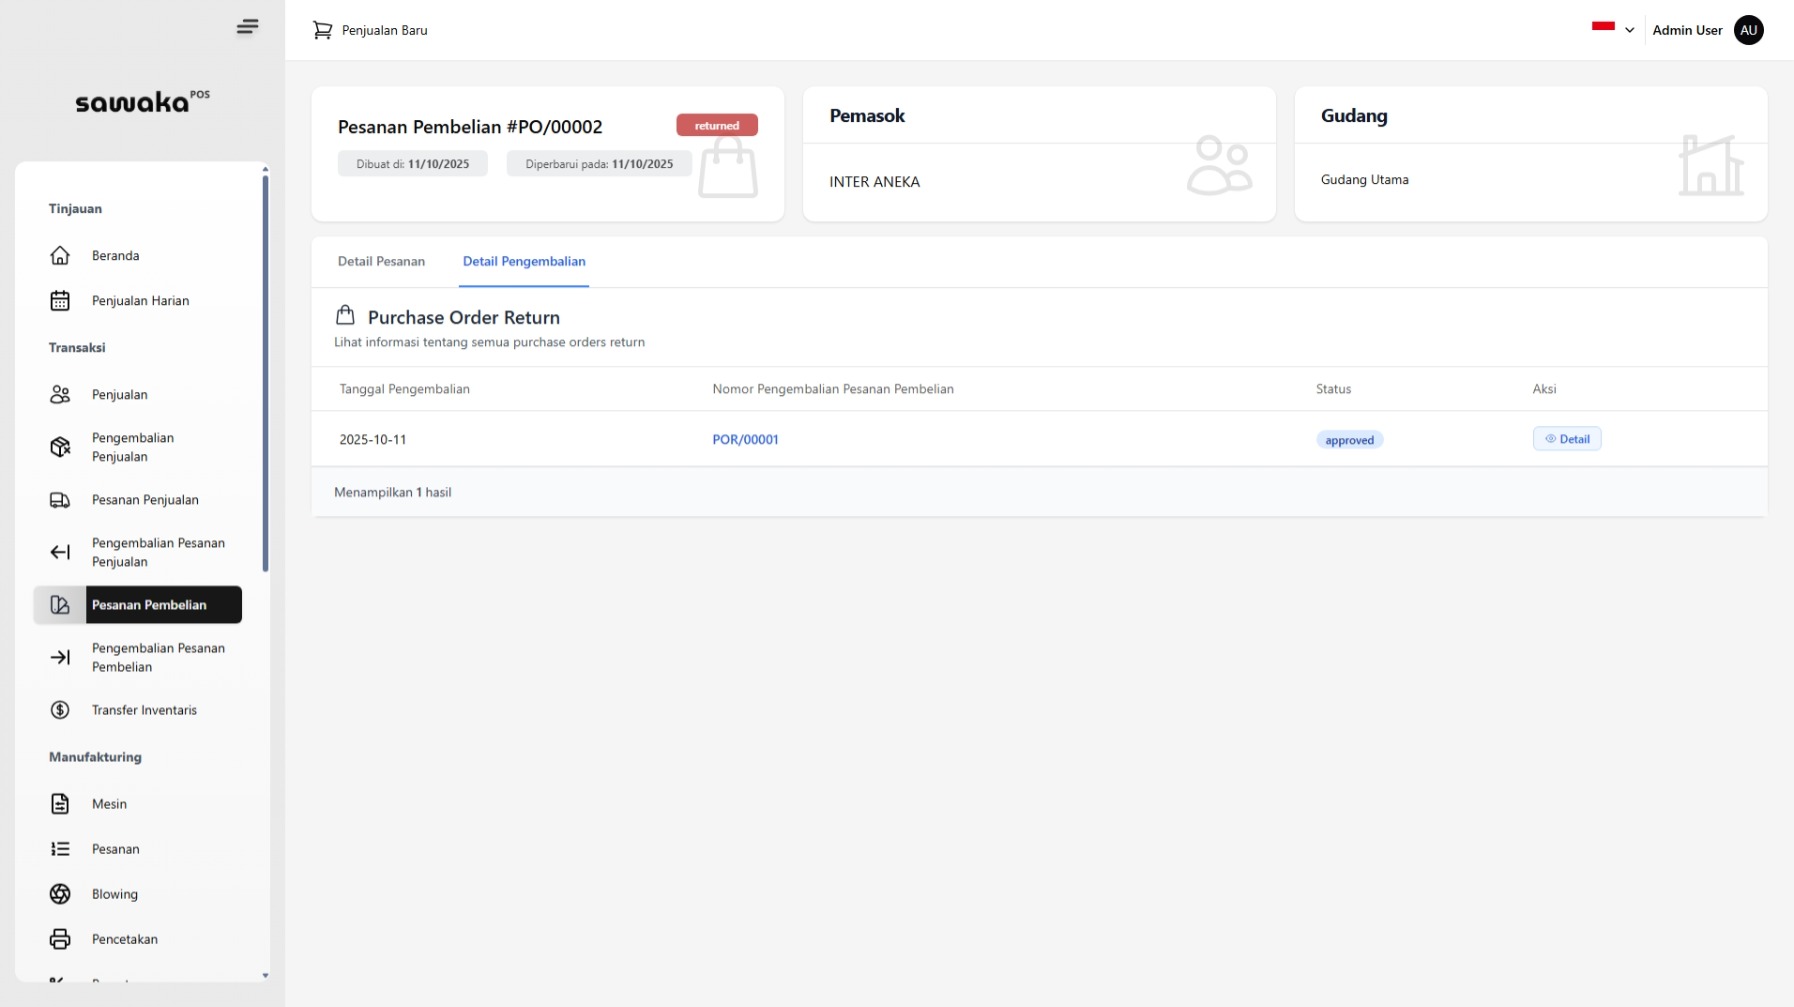Expand the language flag dropdown

point(1612,29)
